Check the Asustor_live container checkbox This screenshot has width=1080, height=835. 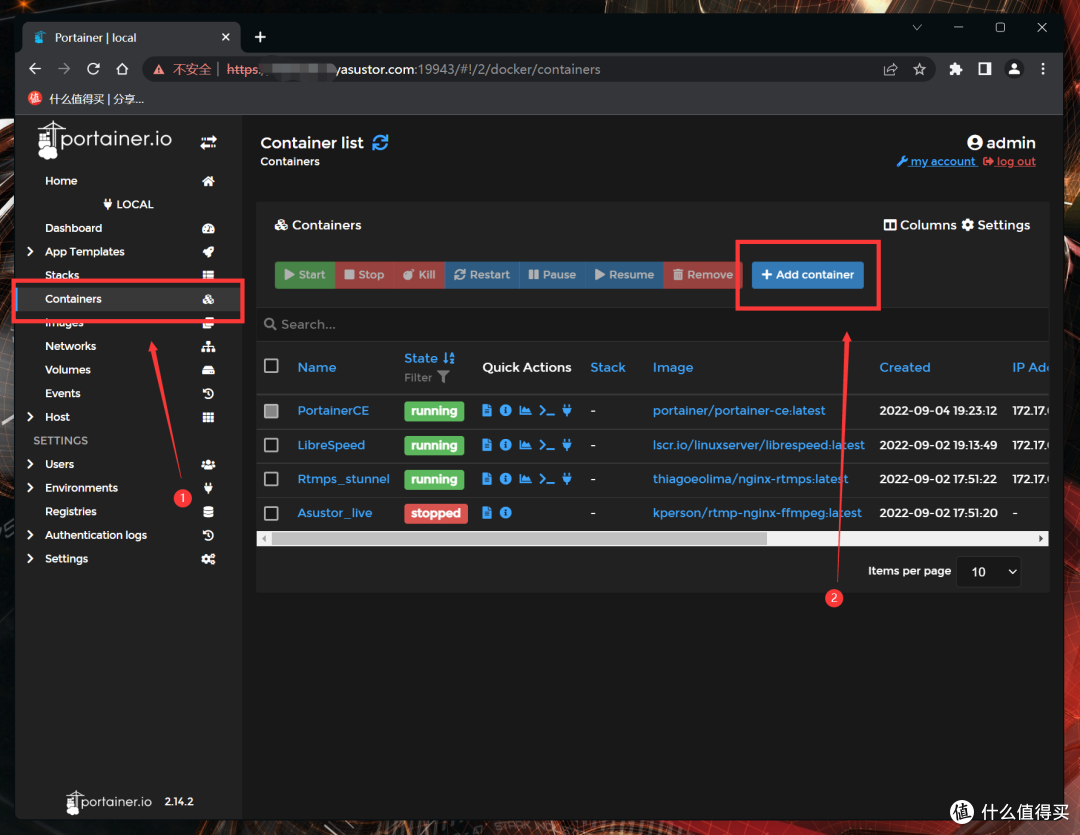(271, 513)
